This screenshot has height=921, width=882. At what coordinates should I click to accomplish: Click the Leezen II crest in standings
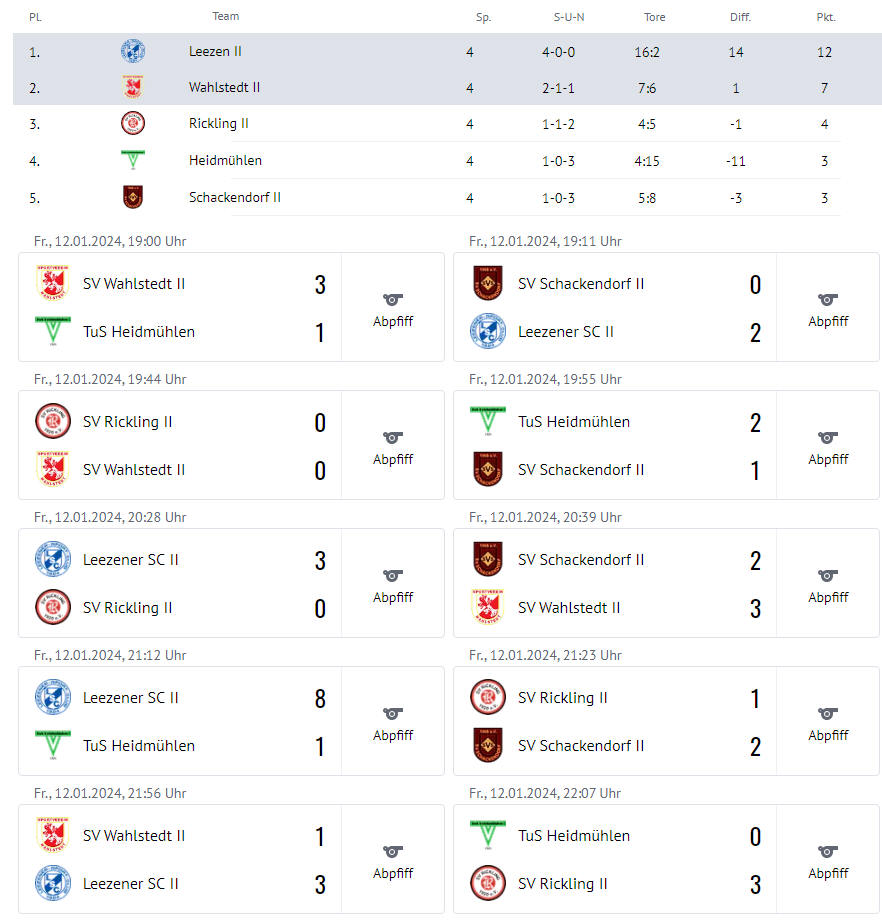click(x=133, y=51)
